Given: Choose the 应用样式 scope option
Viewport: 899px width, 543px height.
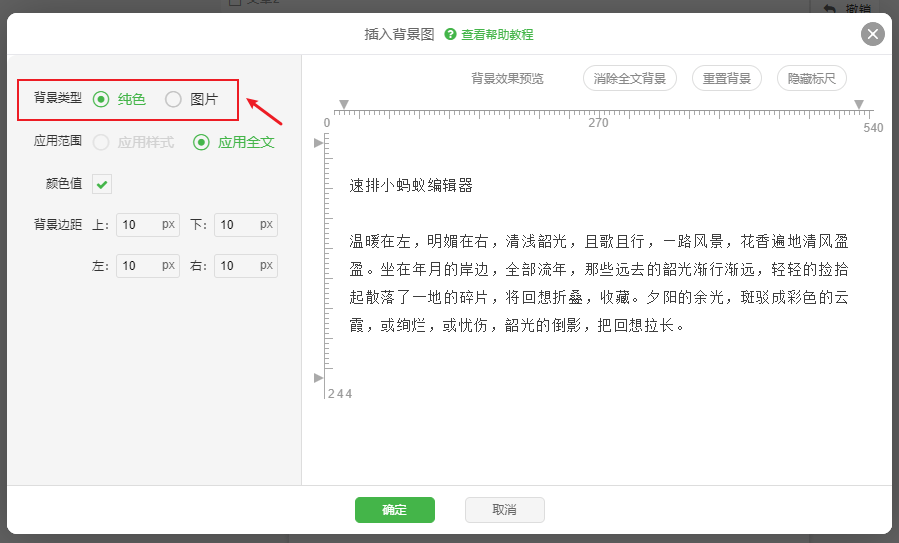Looking at the screenshot, I should point(101,142).
